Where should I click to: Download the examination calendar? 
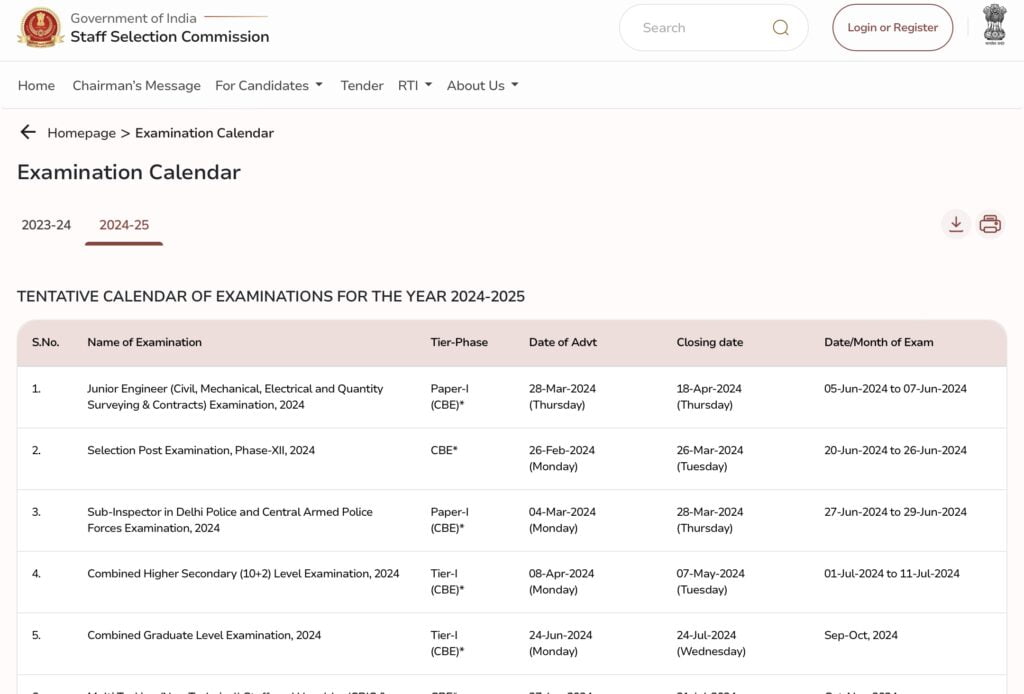click(x=956, y=224)
